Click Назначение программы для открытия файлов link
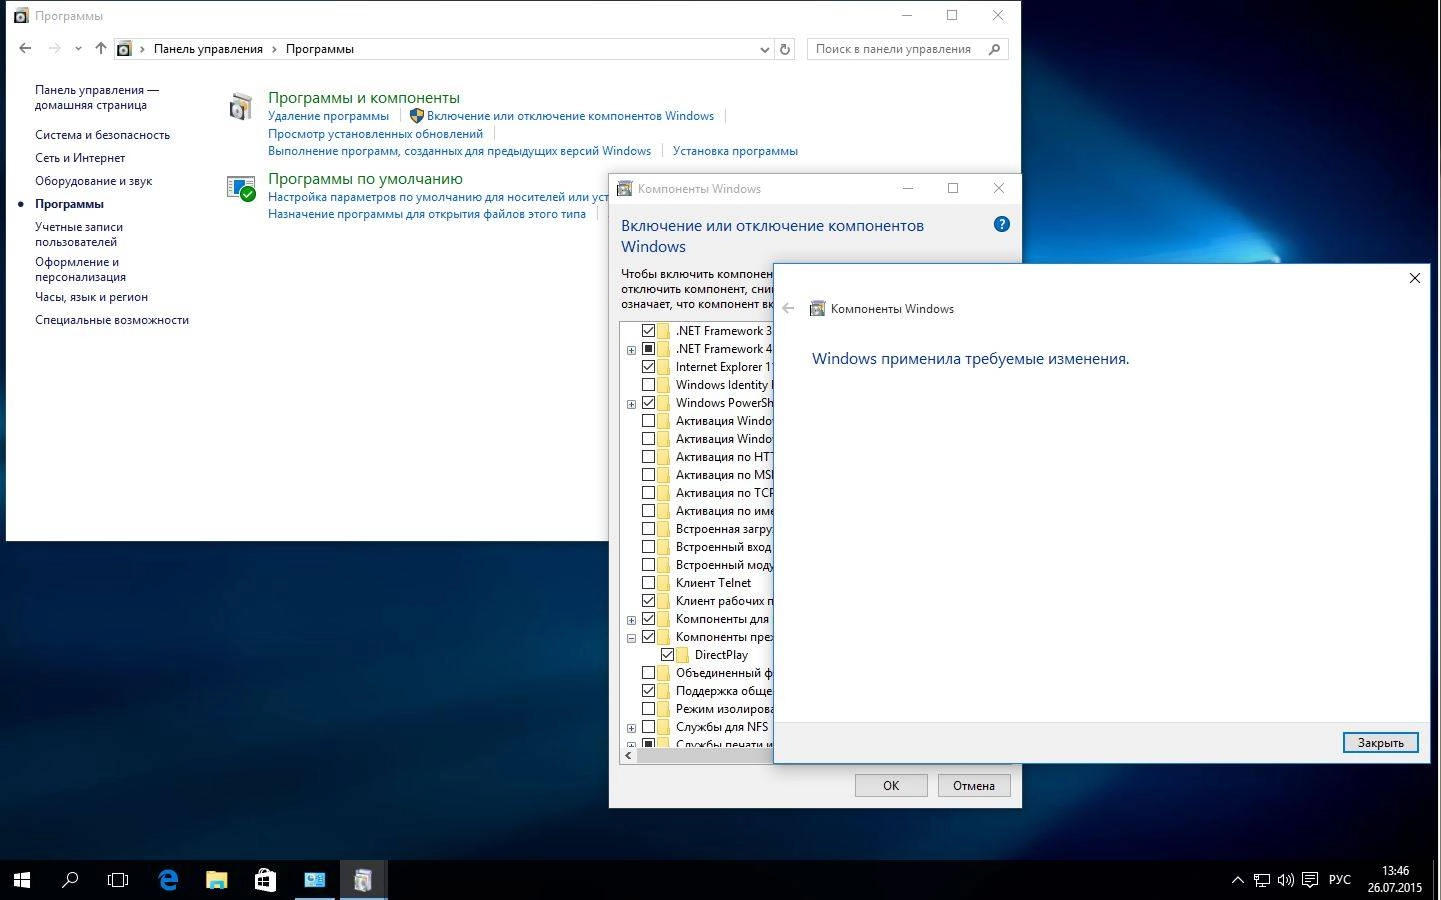 427,214
